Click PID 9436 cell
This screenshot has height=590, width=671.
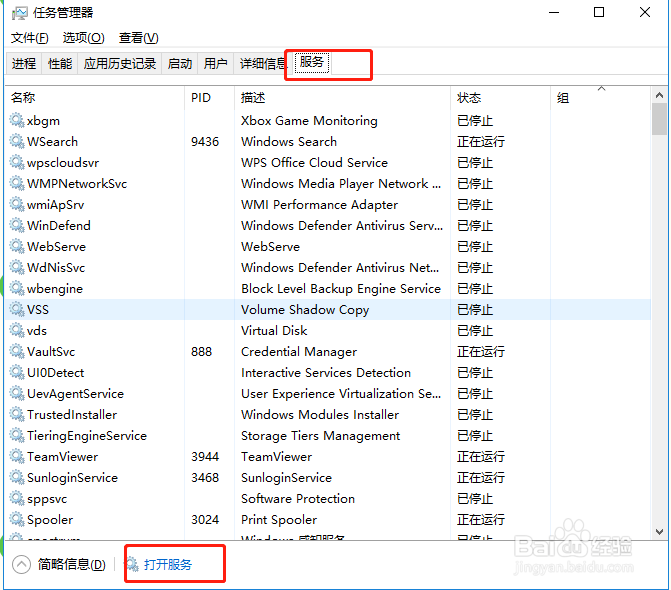(205, 142)
